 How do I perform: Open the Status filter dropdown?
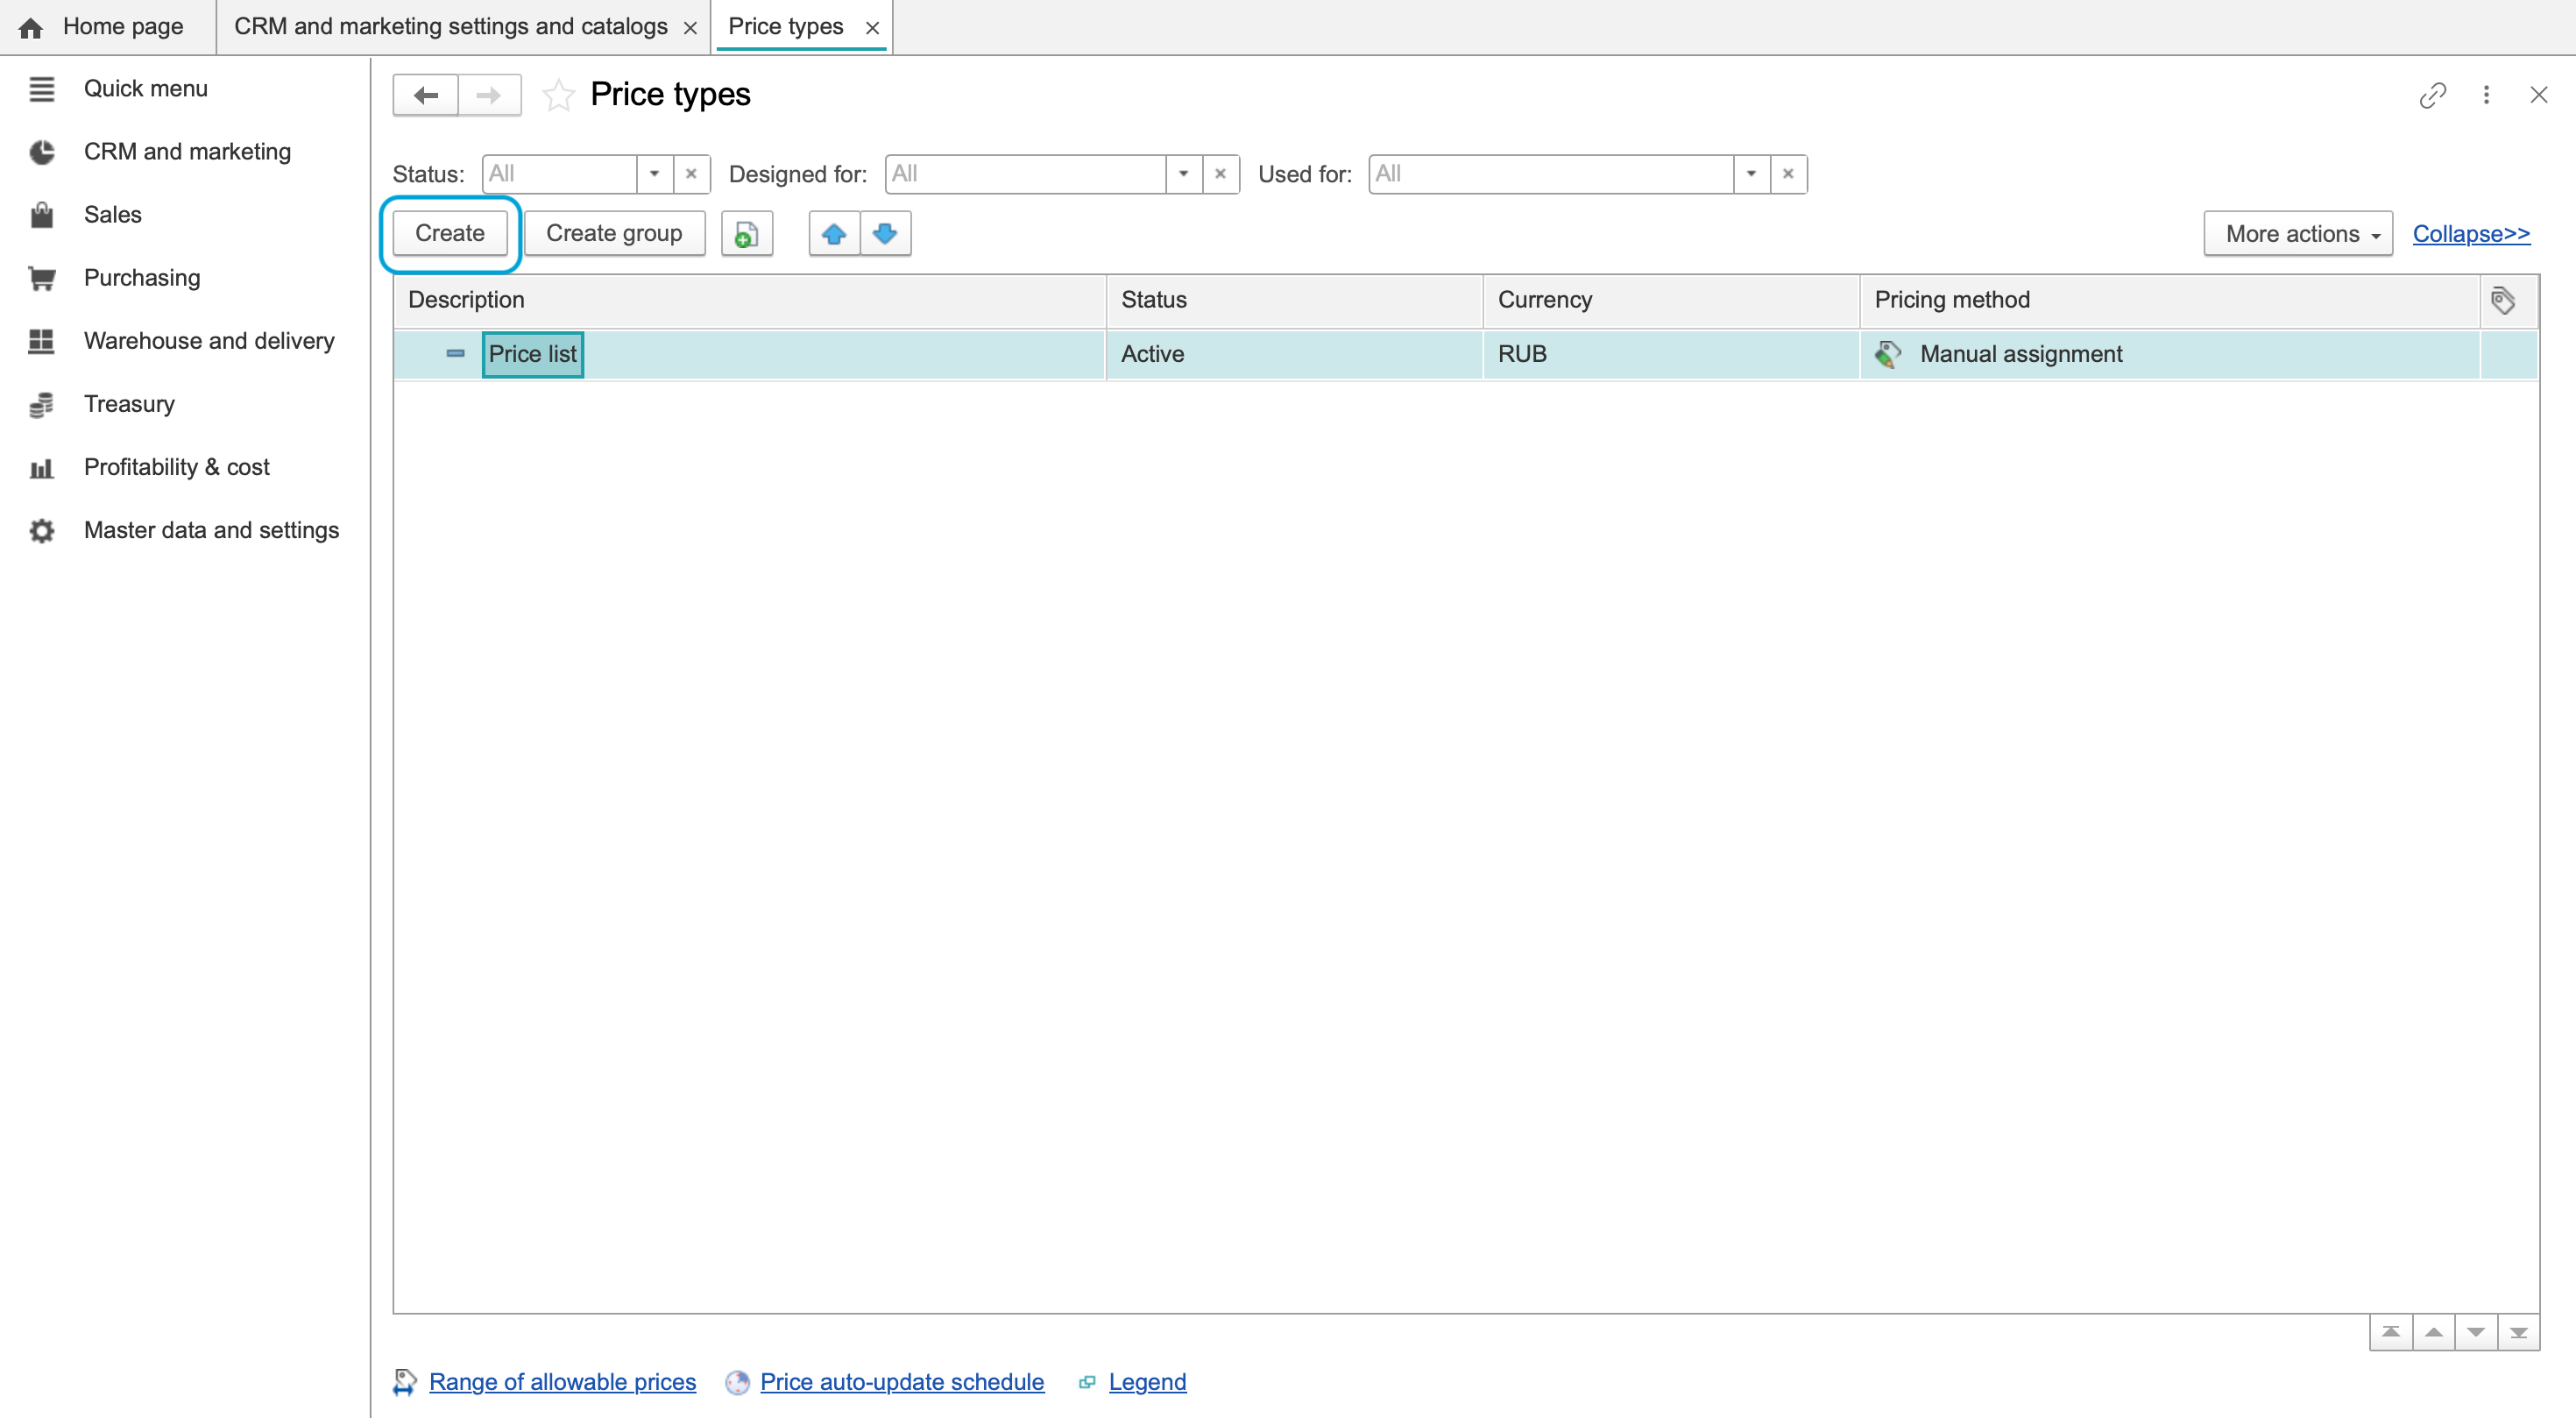[654, 174]
